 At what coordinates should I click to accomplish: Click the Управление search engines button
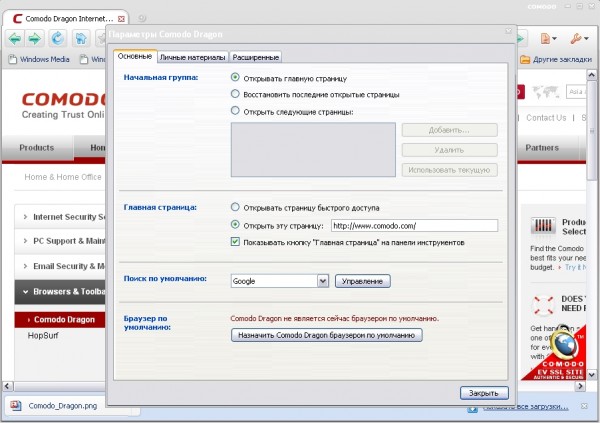[362, 281]
